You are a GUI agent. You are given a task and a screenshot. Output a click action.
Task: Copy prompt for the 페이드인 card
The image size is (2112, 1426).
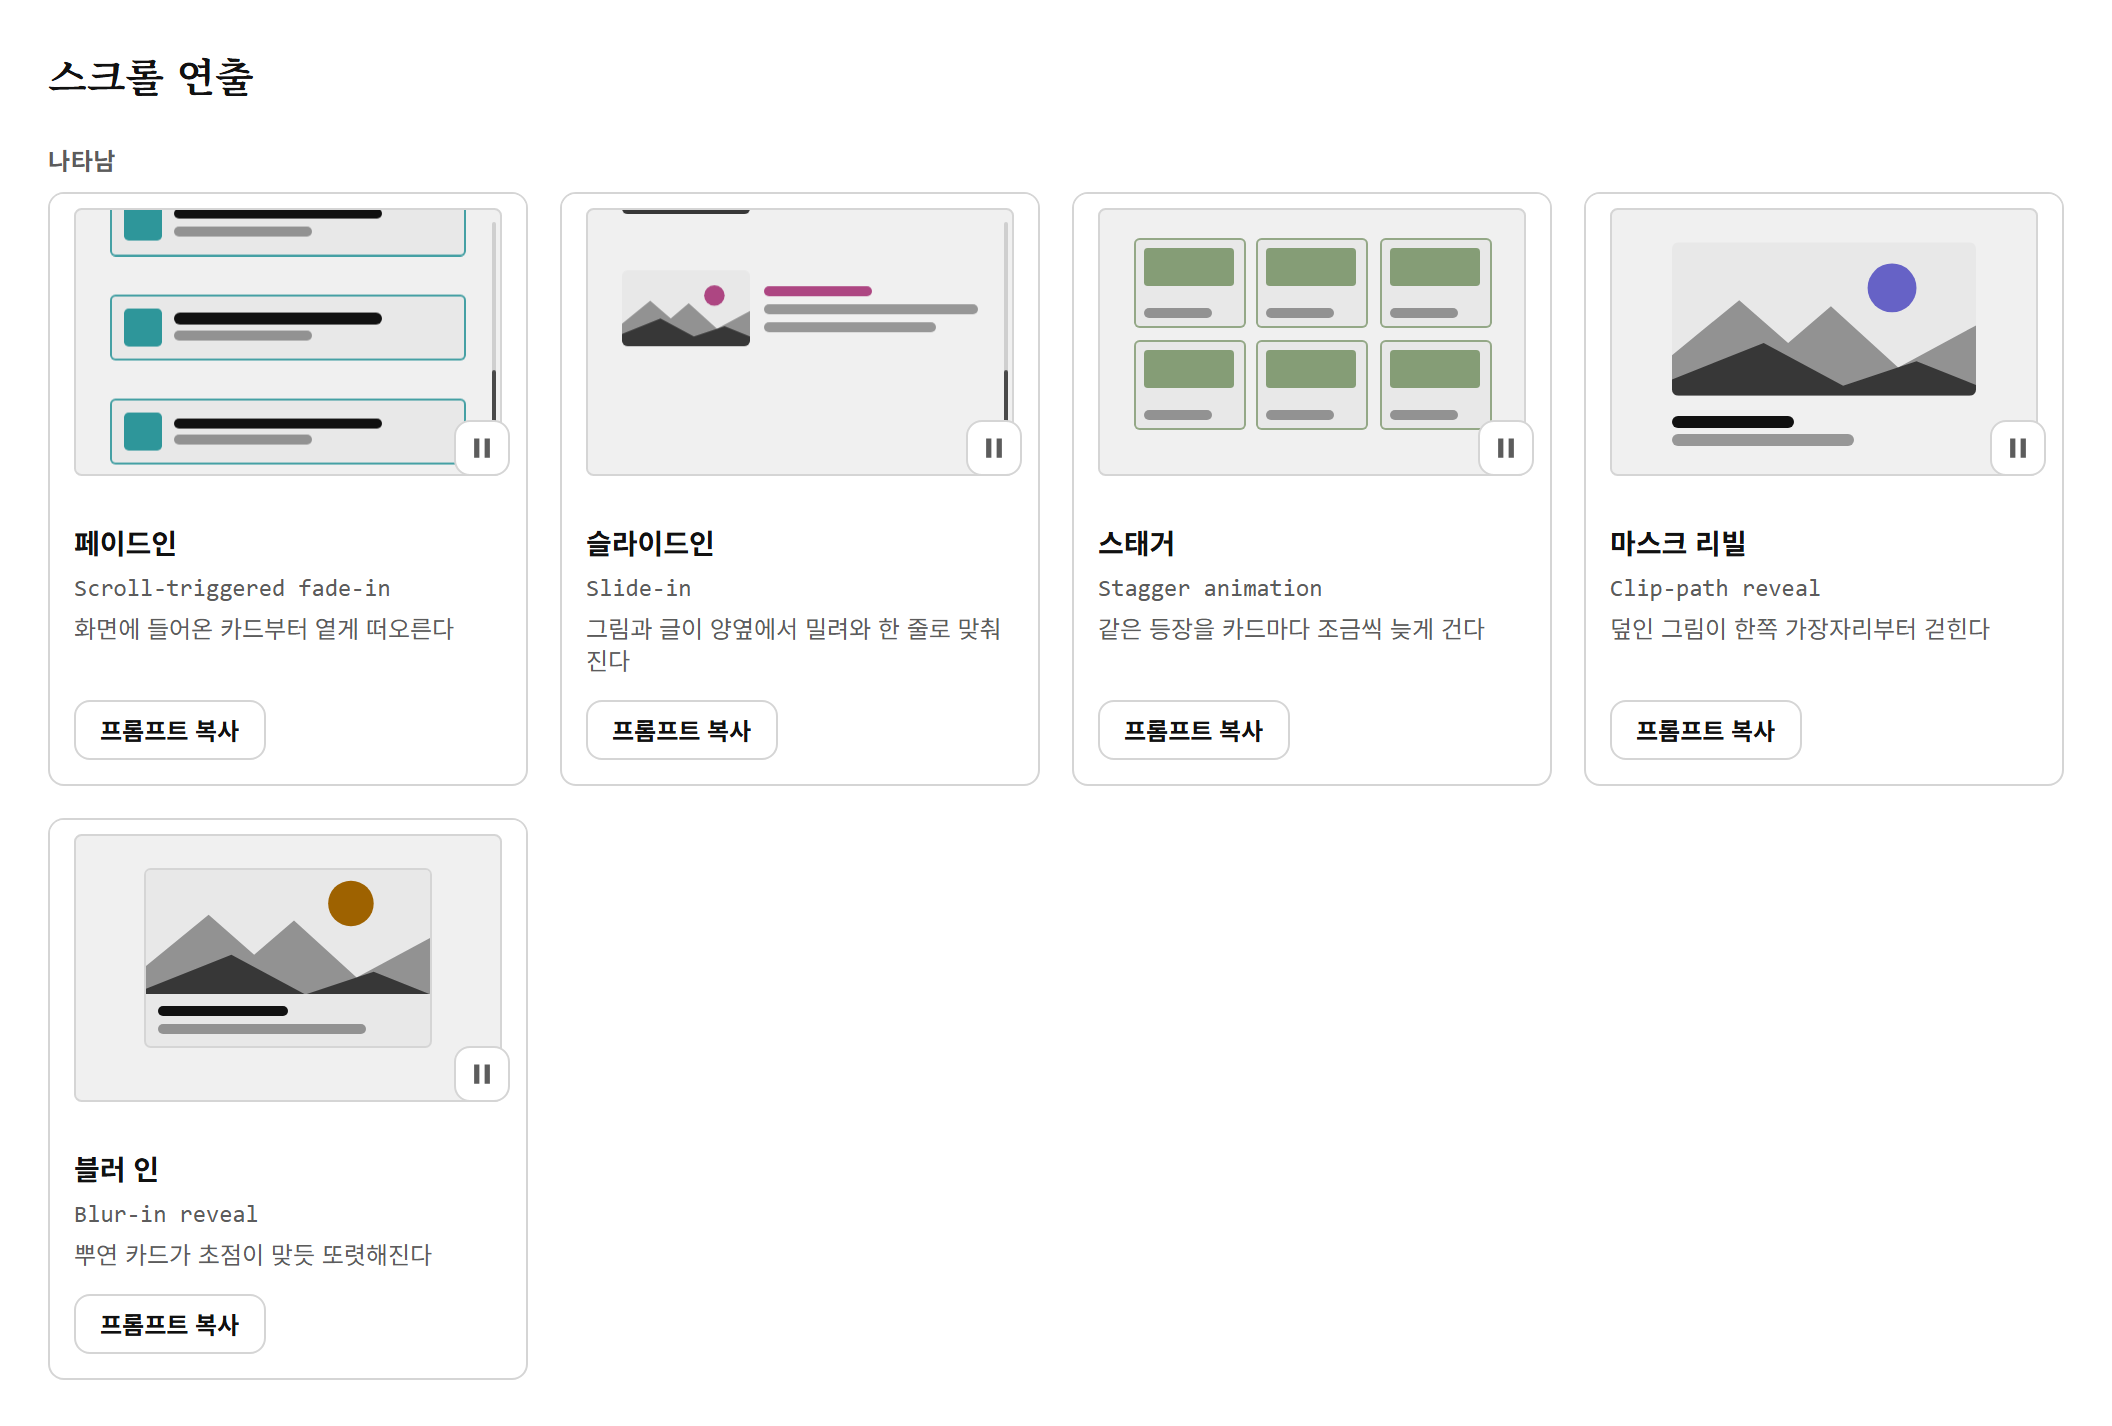coord(170,730)
